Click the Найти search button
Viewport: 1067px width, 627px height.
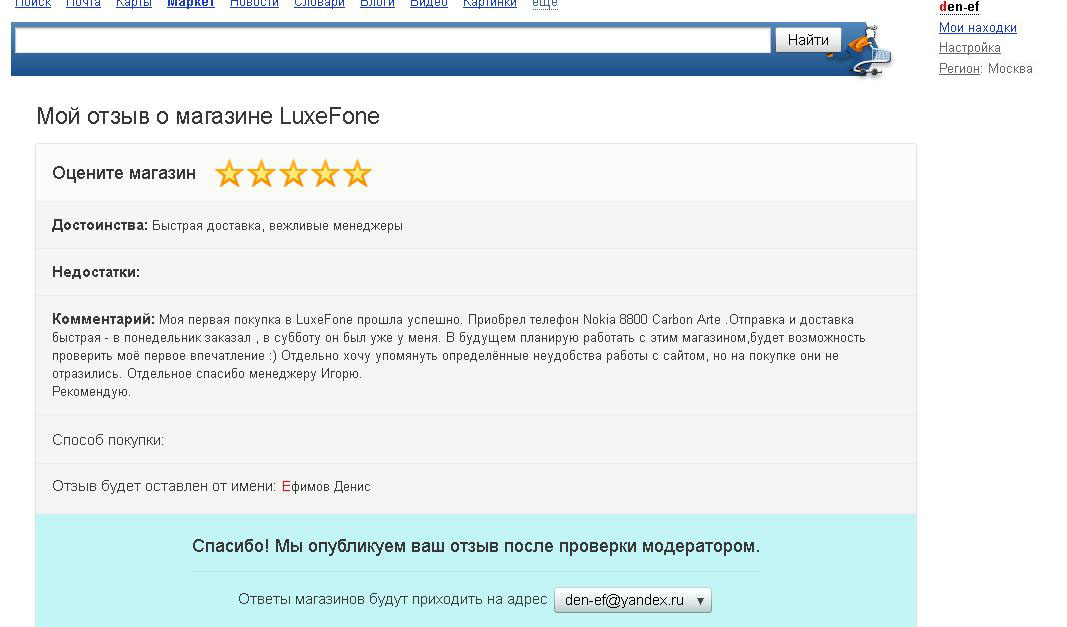click(808, 39)
